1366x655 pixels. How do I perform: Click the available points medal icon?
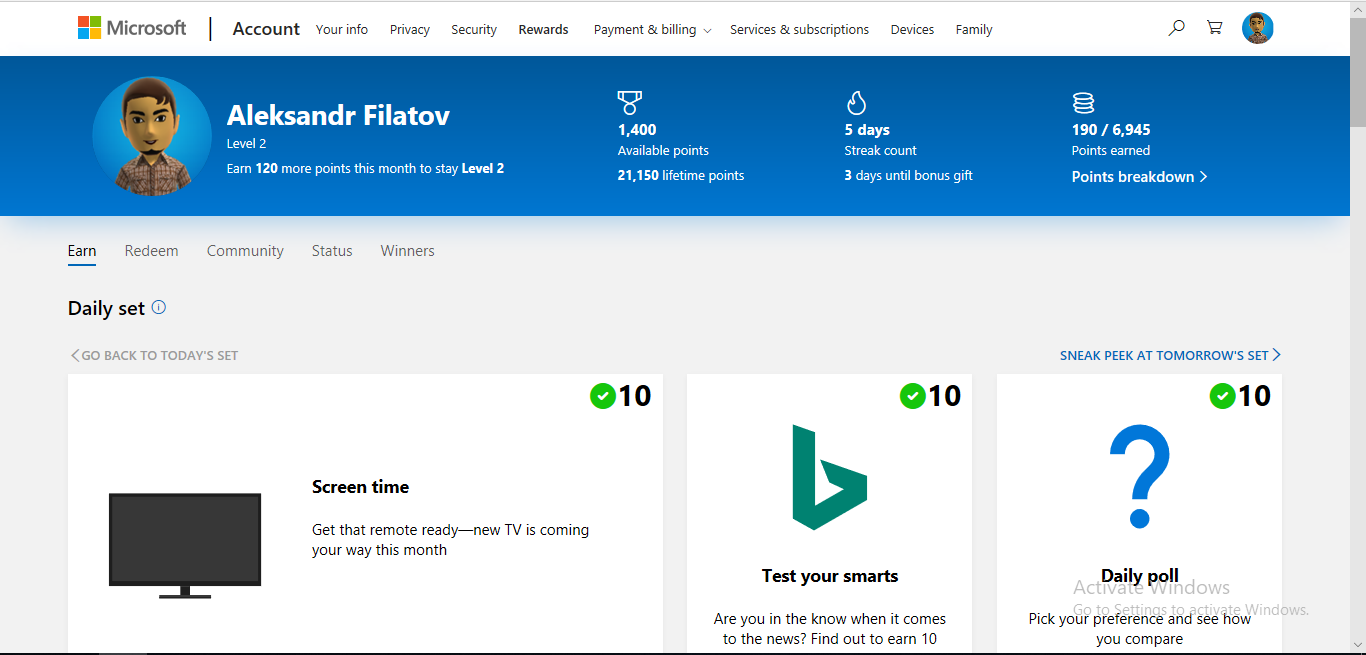[x=630, y=102]
